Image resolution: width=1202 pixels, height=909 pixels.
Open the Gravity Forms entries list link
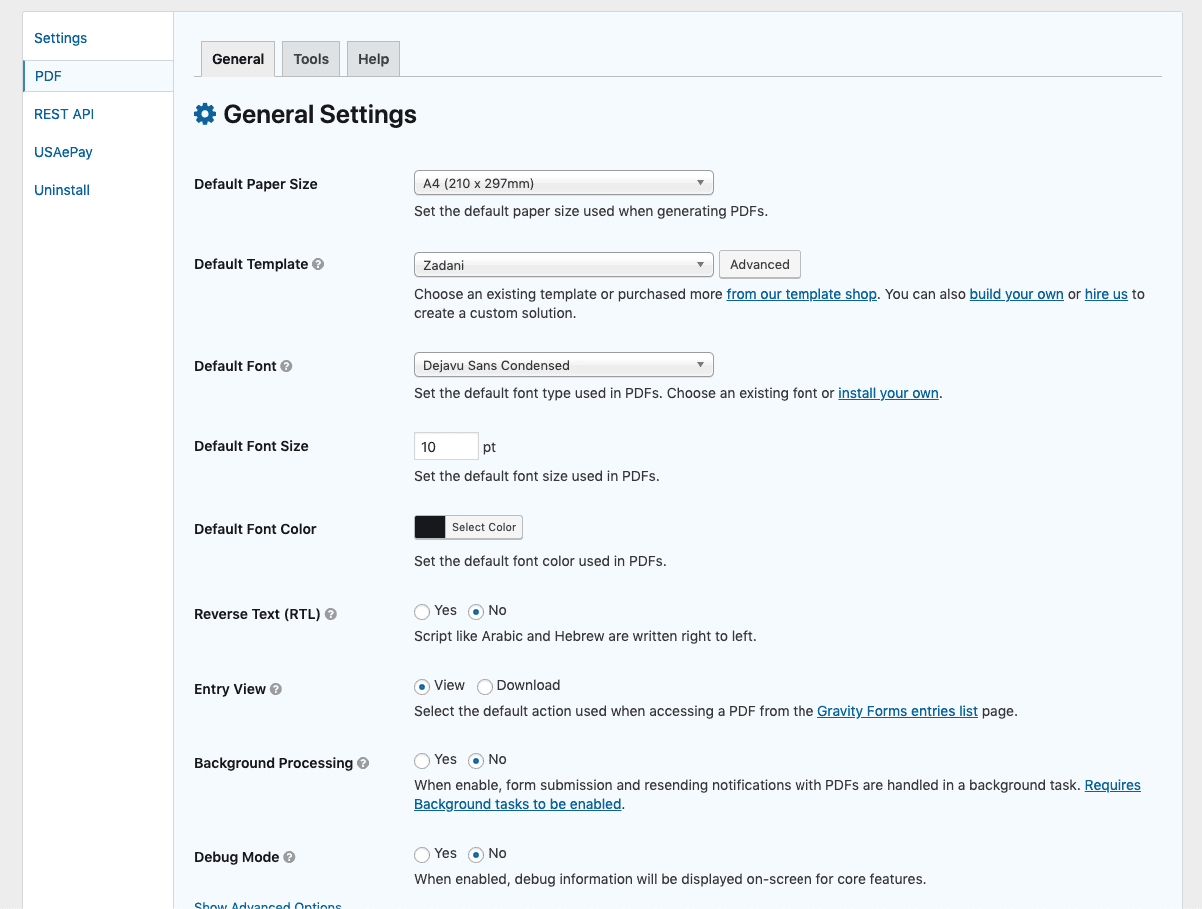(x=897, y=711)
